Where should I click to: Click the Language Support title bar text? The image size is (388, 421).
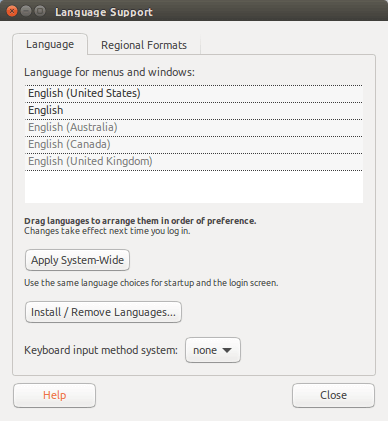click(x=104, y=12)
